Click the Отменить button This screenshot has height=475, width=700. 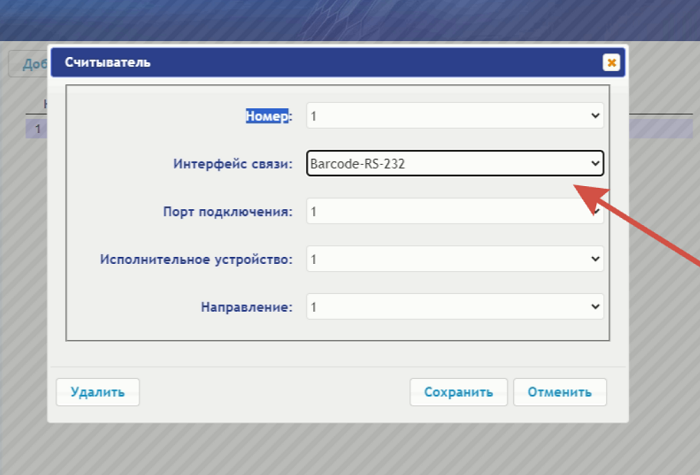click(x=560, y=392)
